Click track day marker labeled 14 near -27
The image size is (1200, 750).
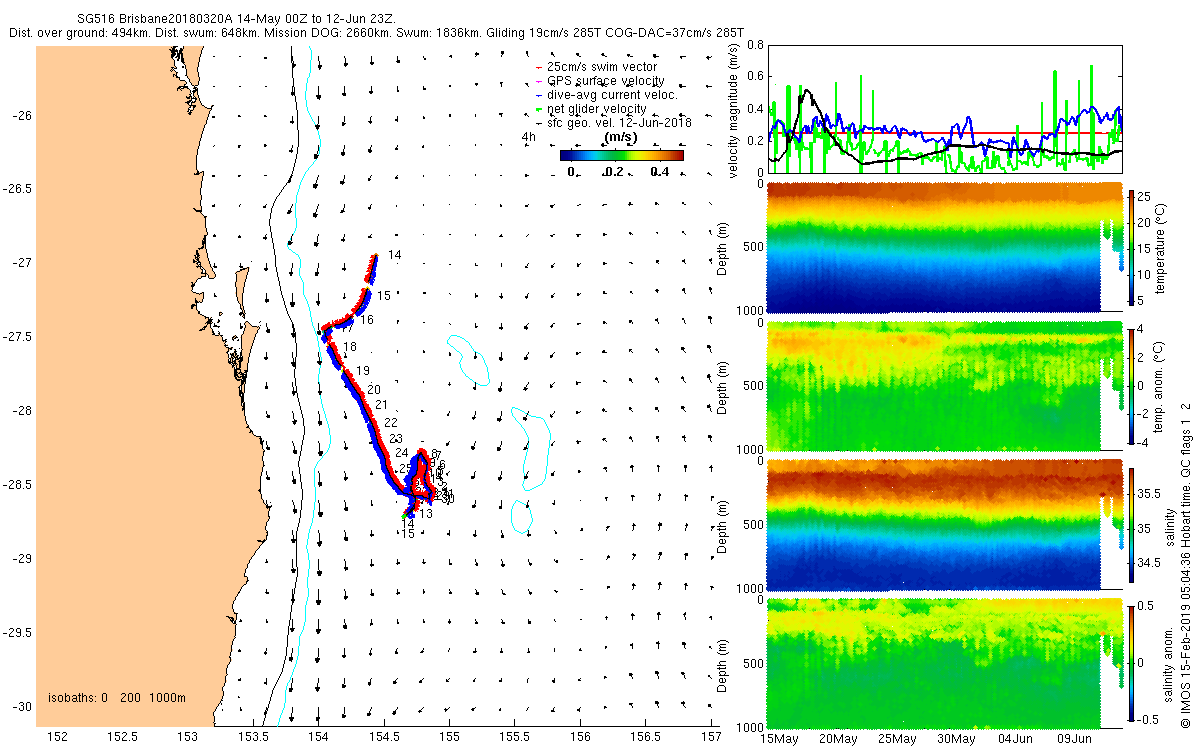click(394, 256)
